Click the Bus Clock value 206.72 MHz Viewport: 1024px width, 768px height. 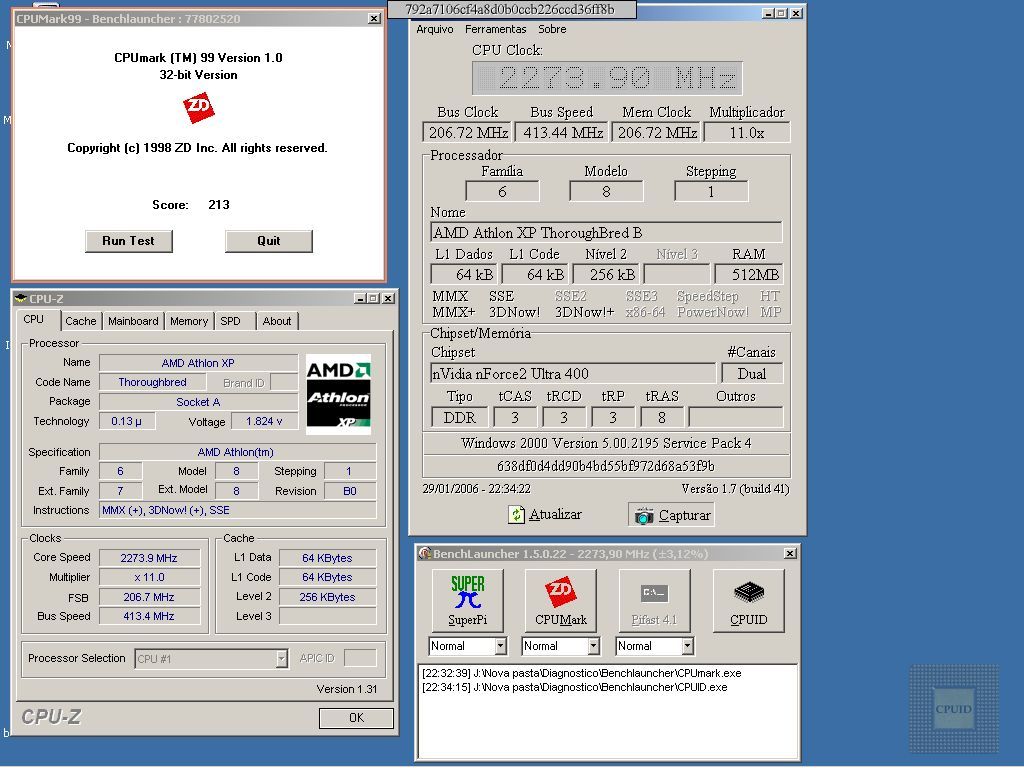(x=468, y=133)
